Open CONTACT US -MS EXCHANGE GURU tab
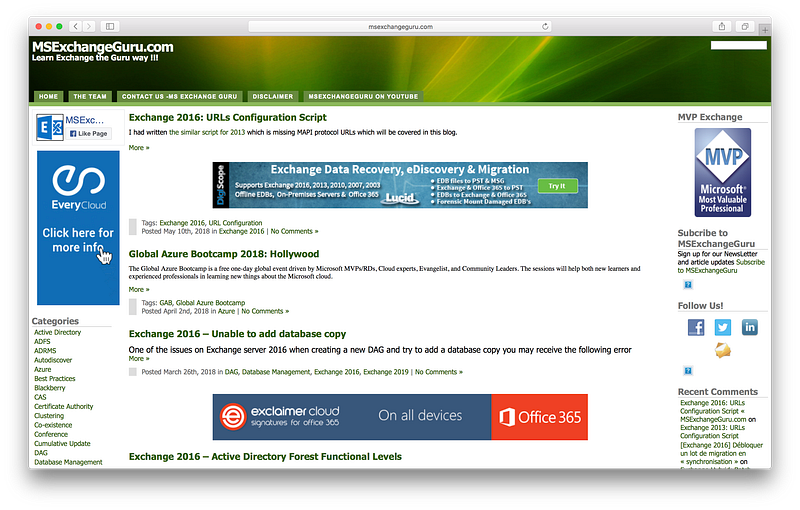Viewport: 800px width, 510px height. pyautogui.click(x=179, y=96)
